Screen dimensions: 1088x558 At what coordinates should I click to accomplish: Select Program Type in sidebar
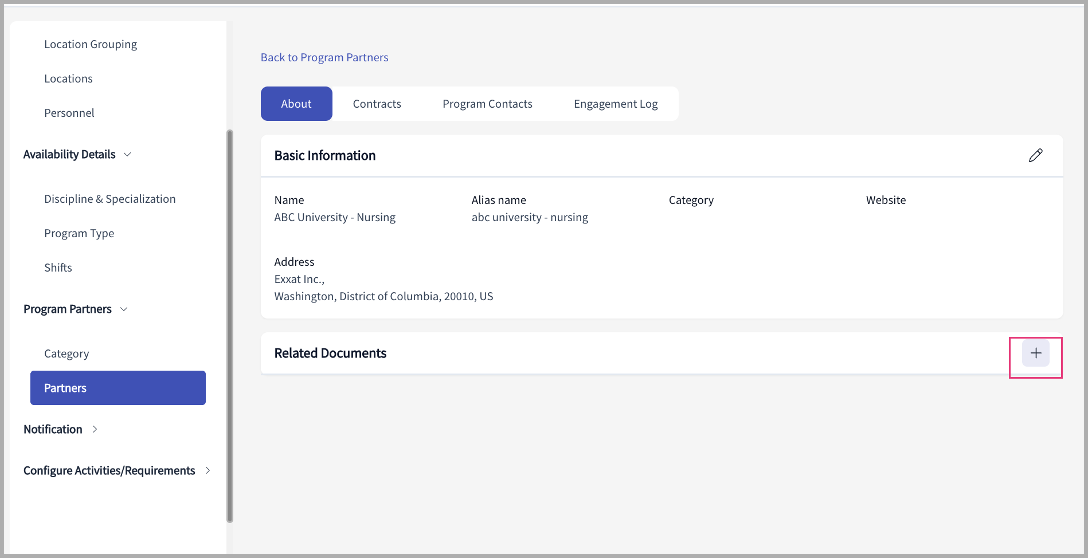point(79,234)
